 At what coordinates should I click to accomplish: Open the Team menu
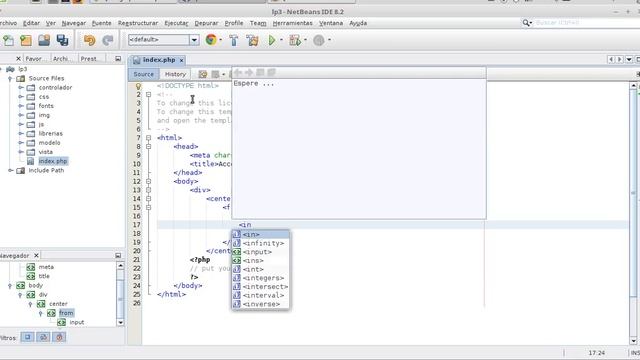point(258,23)
